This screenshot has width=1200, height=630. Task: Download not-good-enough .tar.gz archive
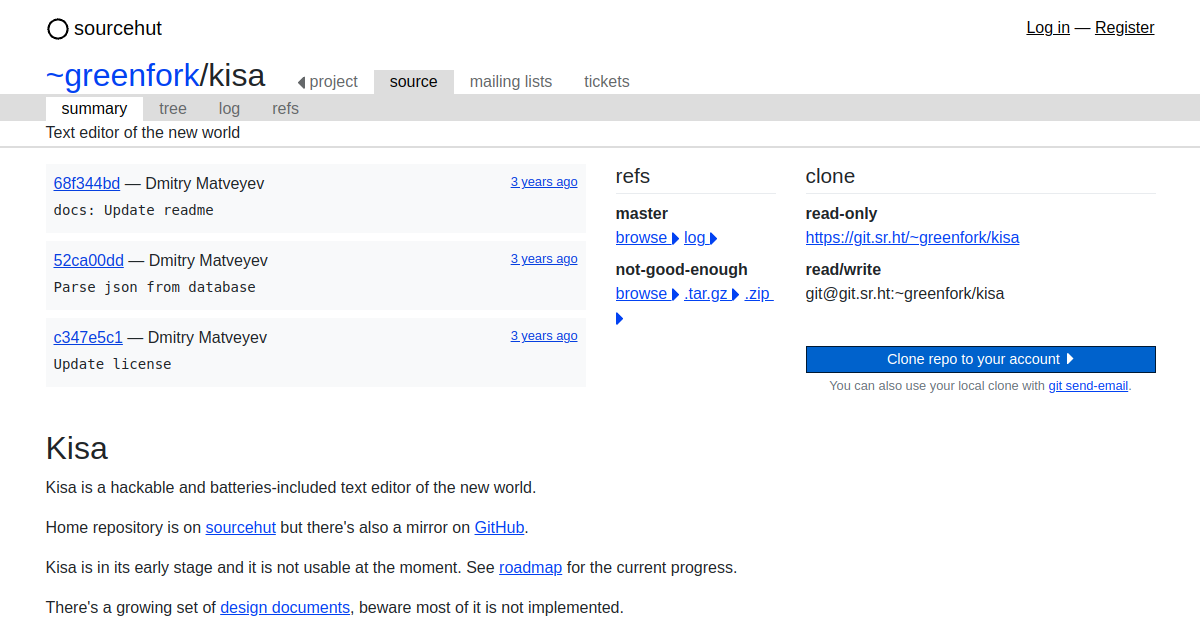[x=711, y=293]
